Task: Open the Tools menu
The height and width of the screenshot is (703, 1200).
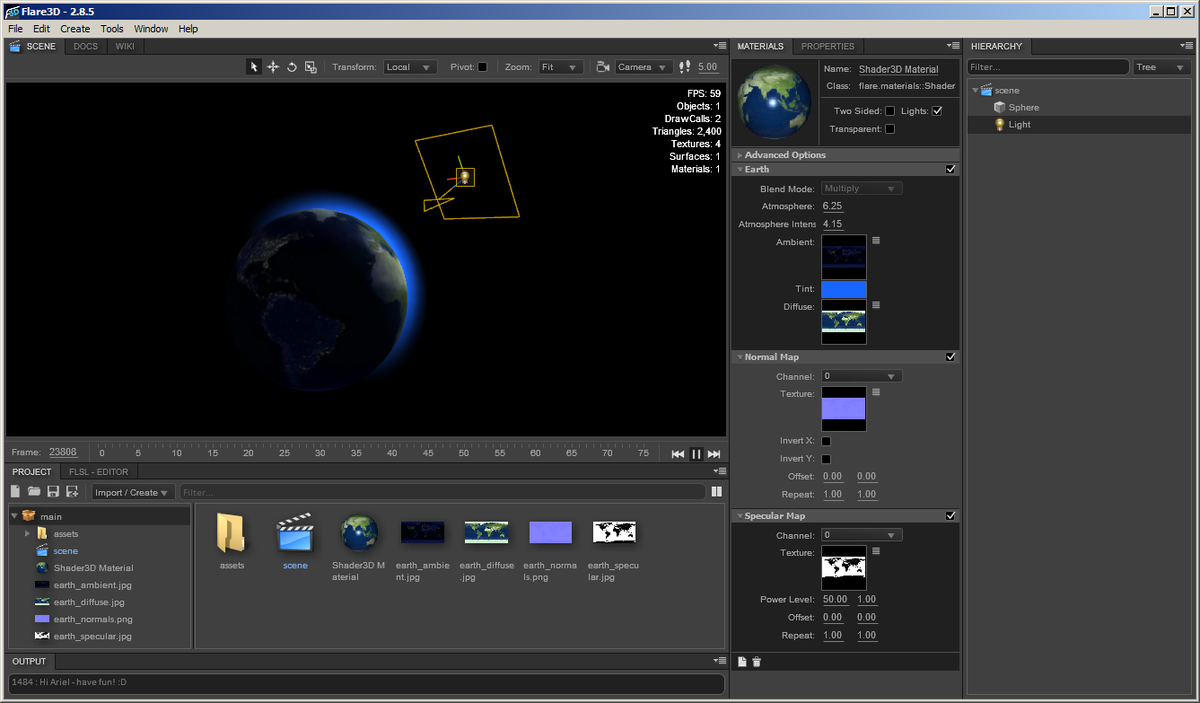Action: click(x=112, y=29)
